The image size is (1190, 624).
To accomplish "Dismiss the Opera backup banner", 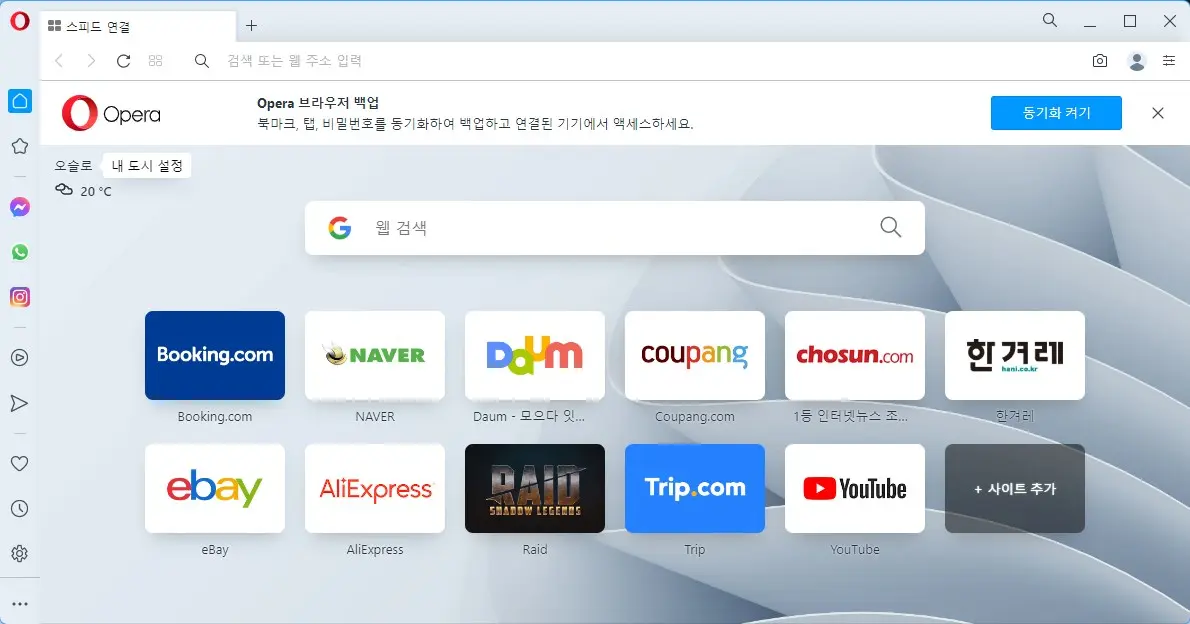I will (x=1157, y=113).
